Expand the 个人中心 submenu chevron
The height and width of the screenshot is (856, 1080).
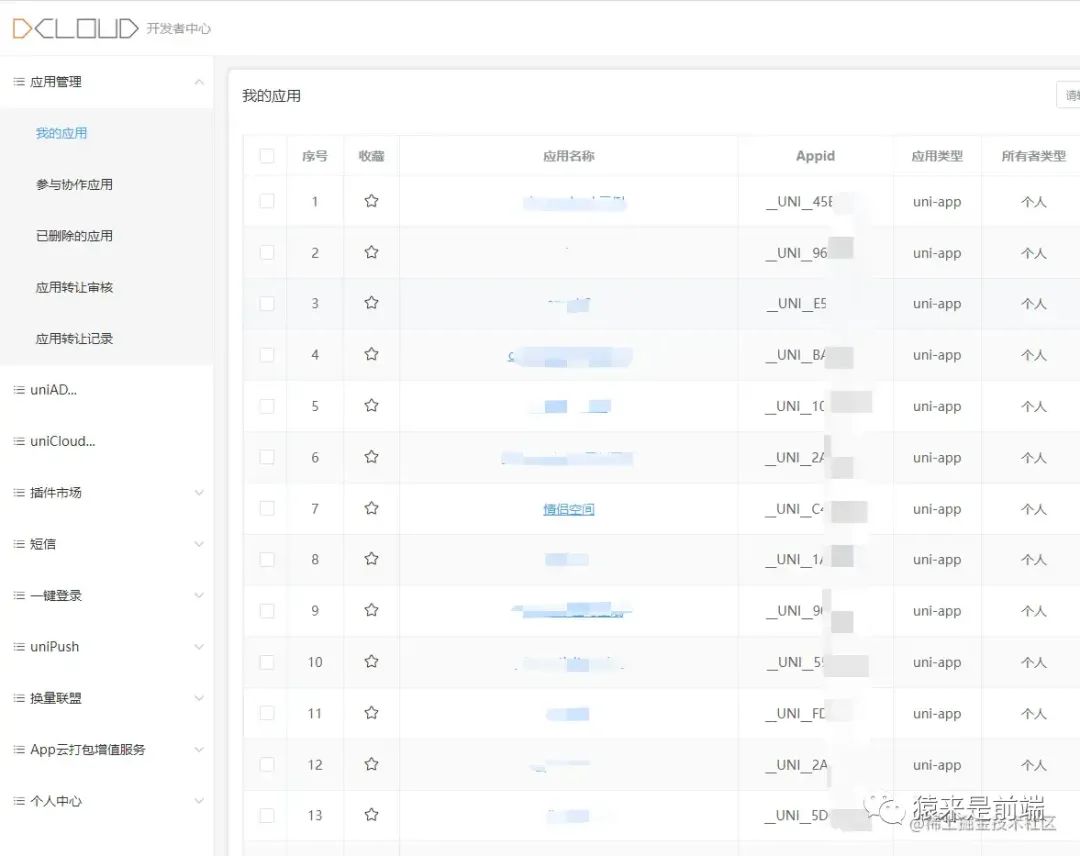pyautogui.click(x=199, y=801)
